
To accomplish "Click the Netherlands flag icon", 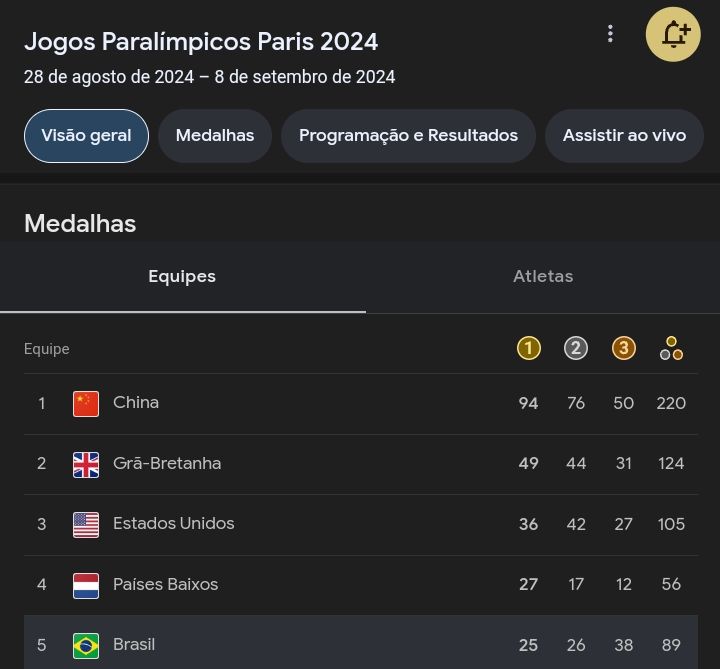I will click(x=86, y=585).
